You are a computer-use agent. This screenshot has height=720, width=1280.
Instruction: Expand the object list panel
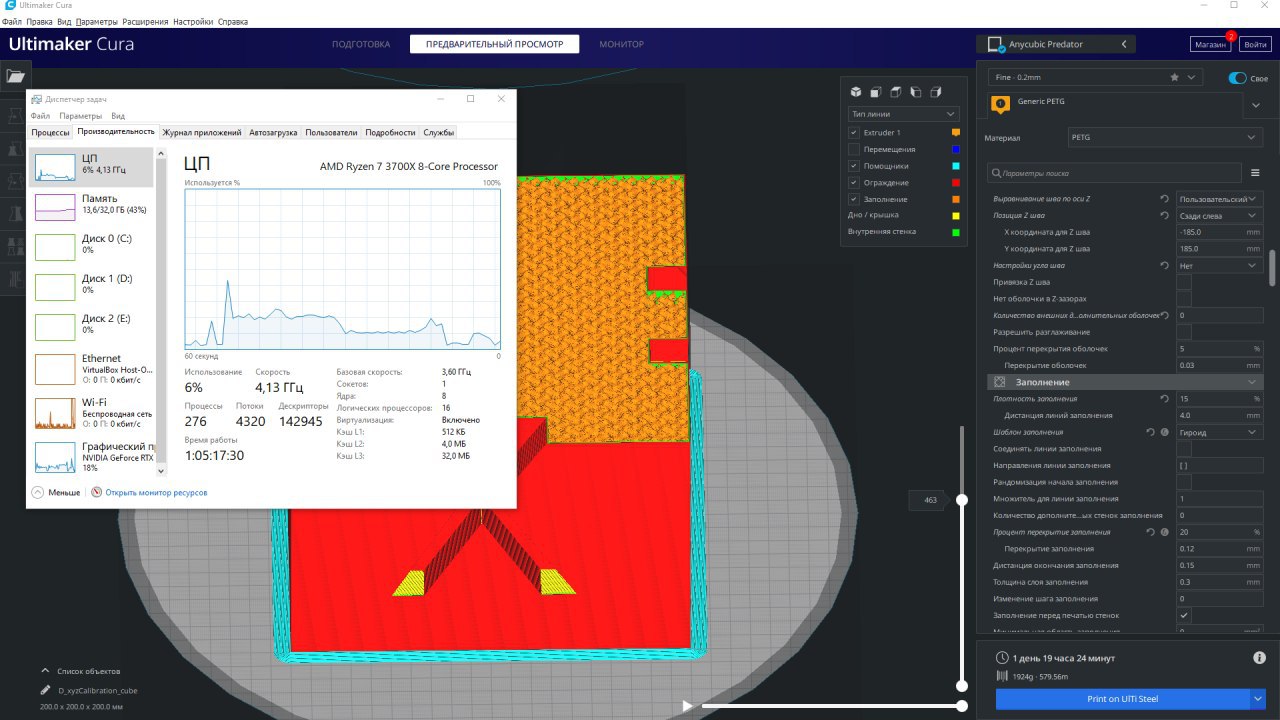click(x=45, y=671)
